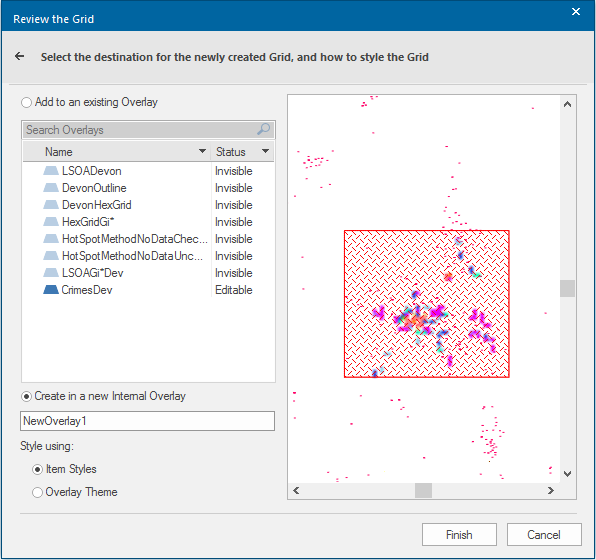
Task: Click the Cancel button
Action: (x=544, y=535)
